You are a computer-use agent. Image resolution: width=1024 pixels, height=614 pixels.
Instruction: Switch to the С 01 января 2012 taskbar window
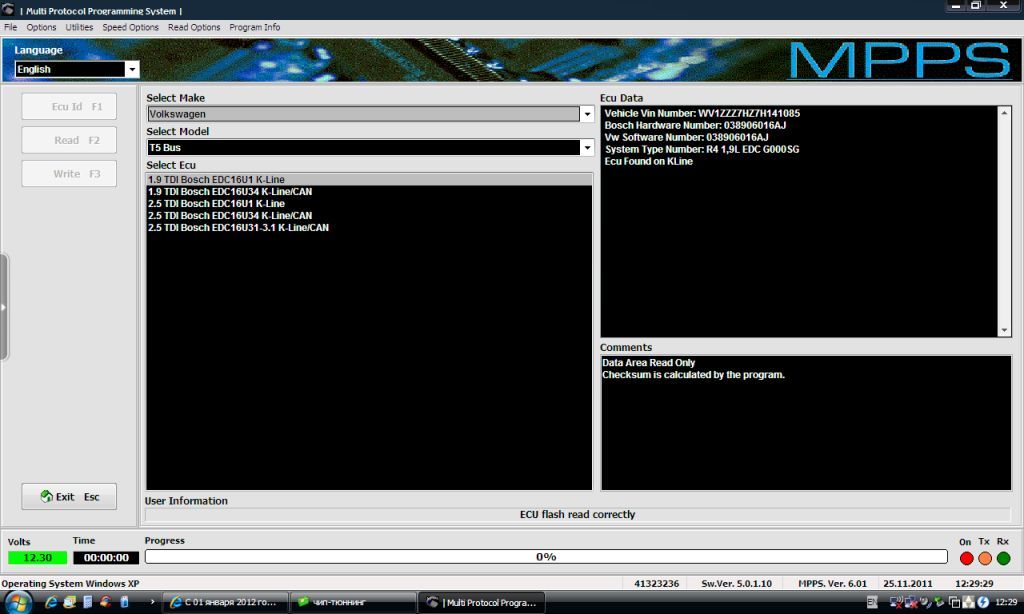coord(225,602)
